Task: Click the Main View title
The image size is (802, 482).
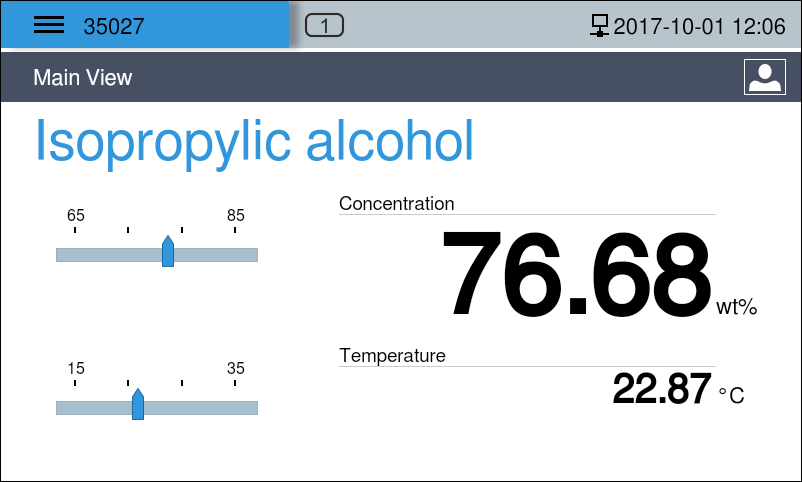Action: click(x=82, y=77)
